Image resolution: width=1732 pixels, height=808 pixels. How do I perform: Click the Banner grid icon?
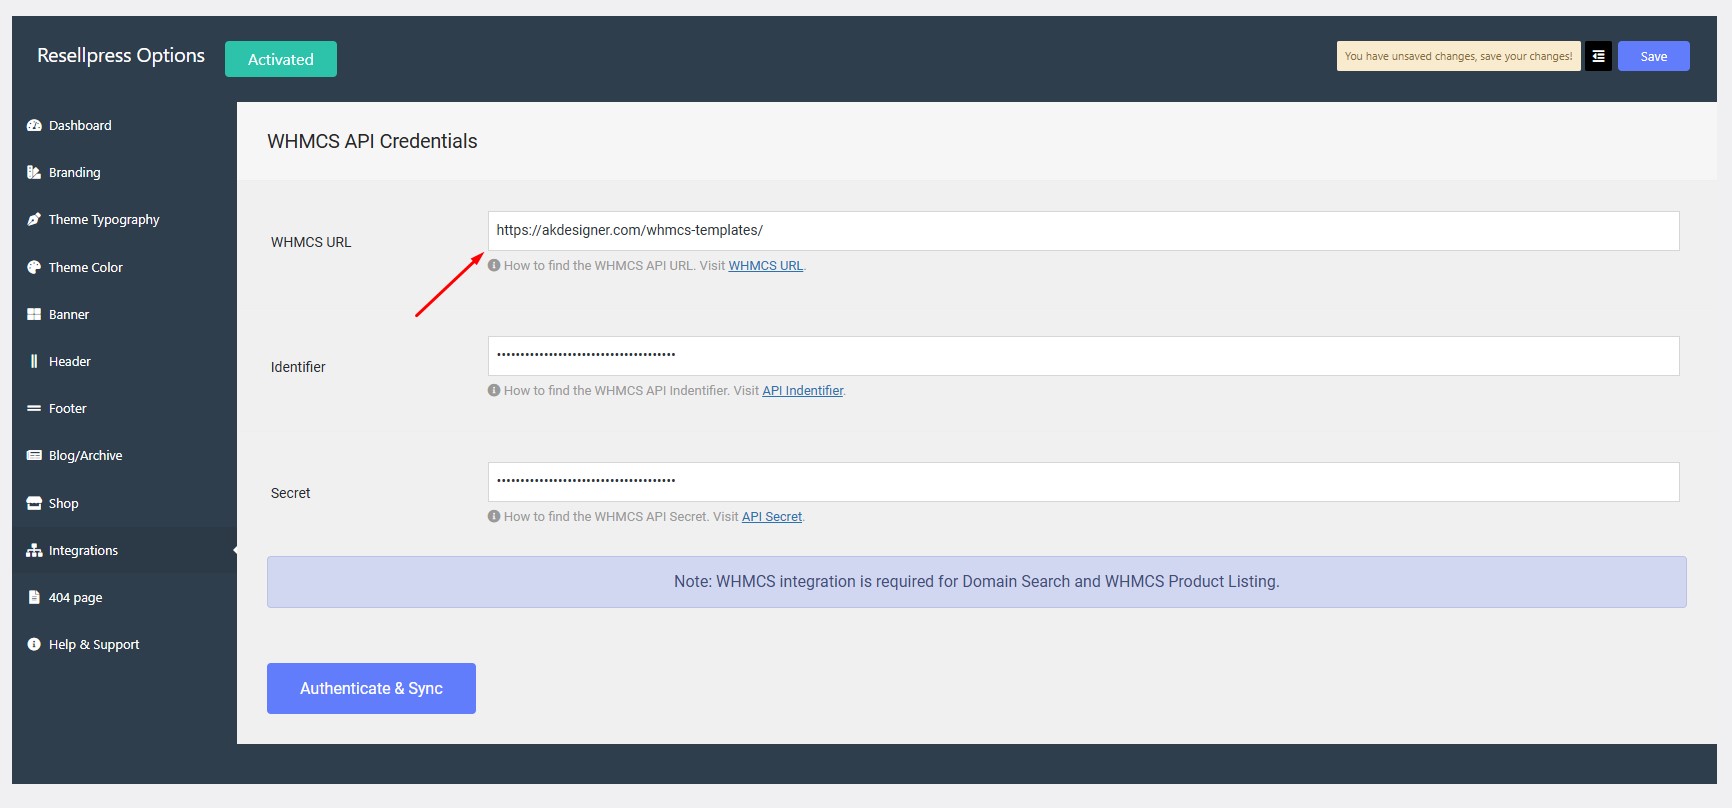pyautogui.click(x=34, y=314)
